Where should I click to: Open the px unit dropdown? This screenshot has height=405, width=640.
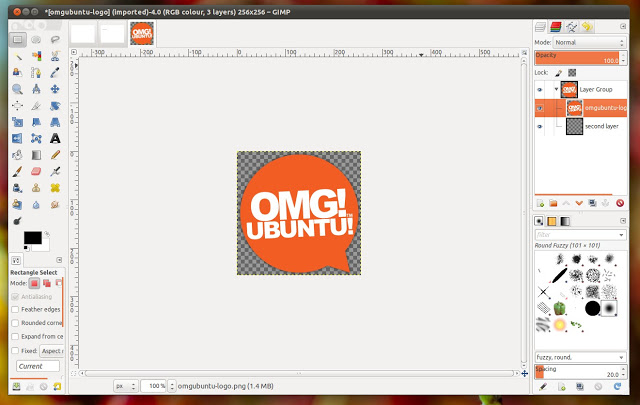[x=125, y=386]
